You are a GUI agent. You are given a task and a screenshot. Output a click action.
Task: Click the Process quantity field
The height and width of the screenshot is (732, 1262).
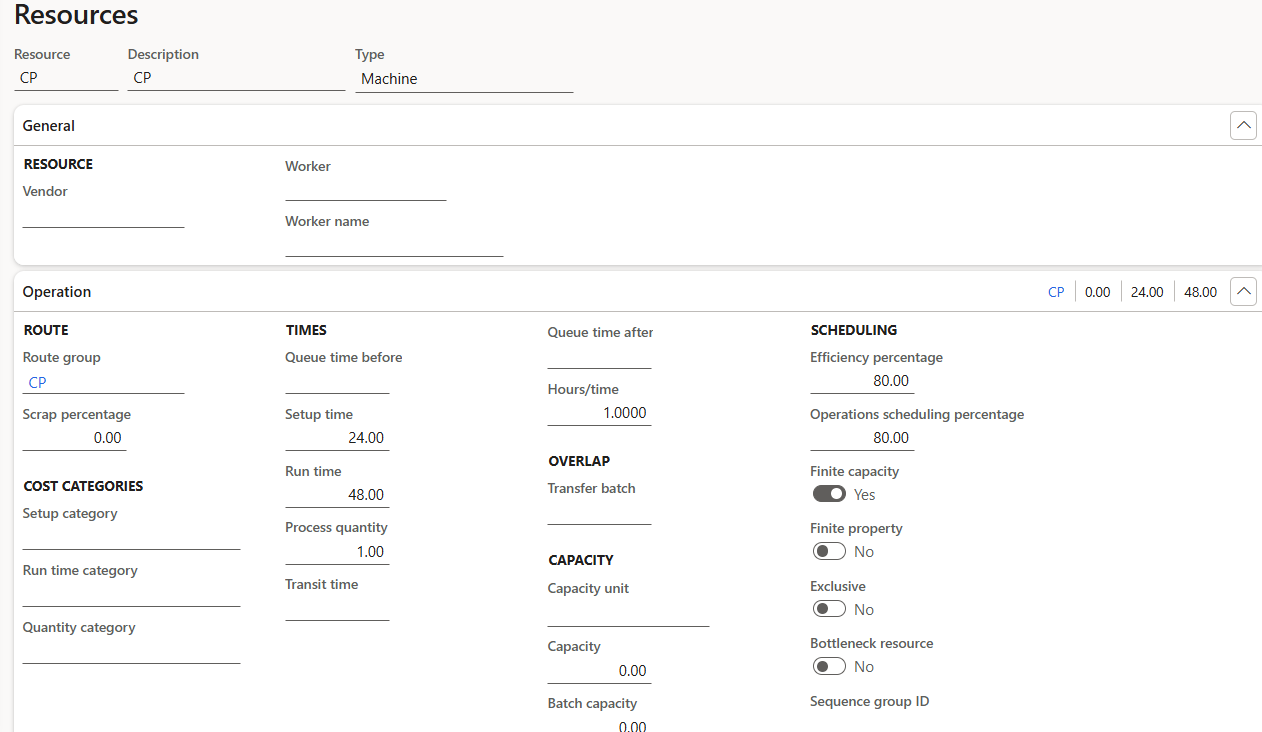tap(337, 552)
